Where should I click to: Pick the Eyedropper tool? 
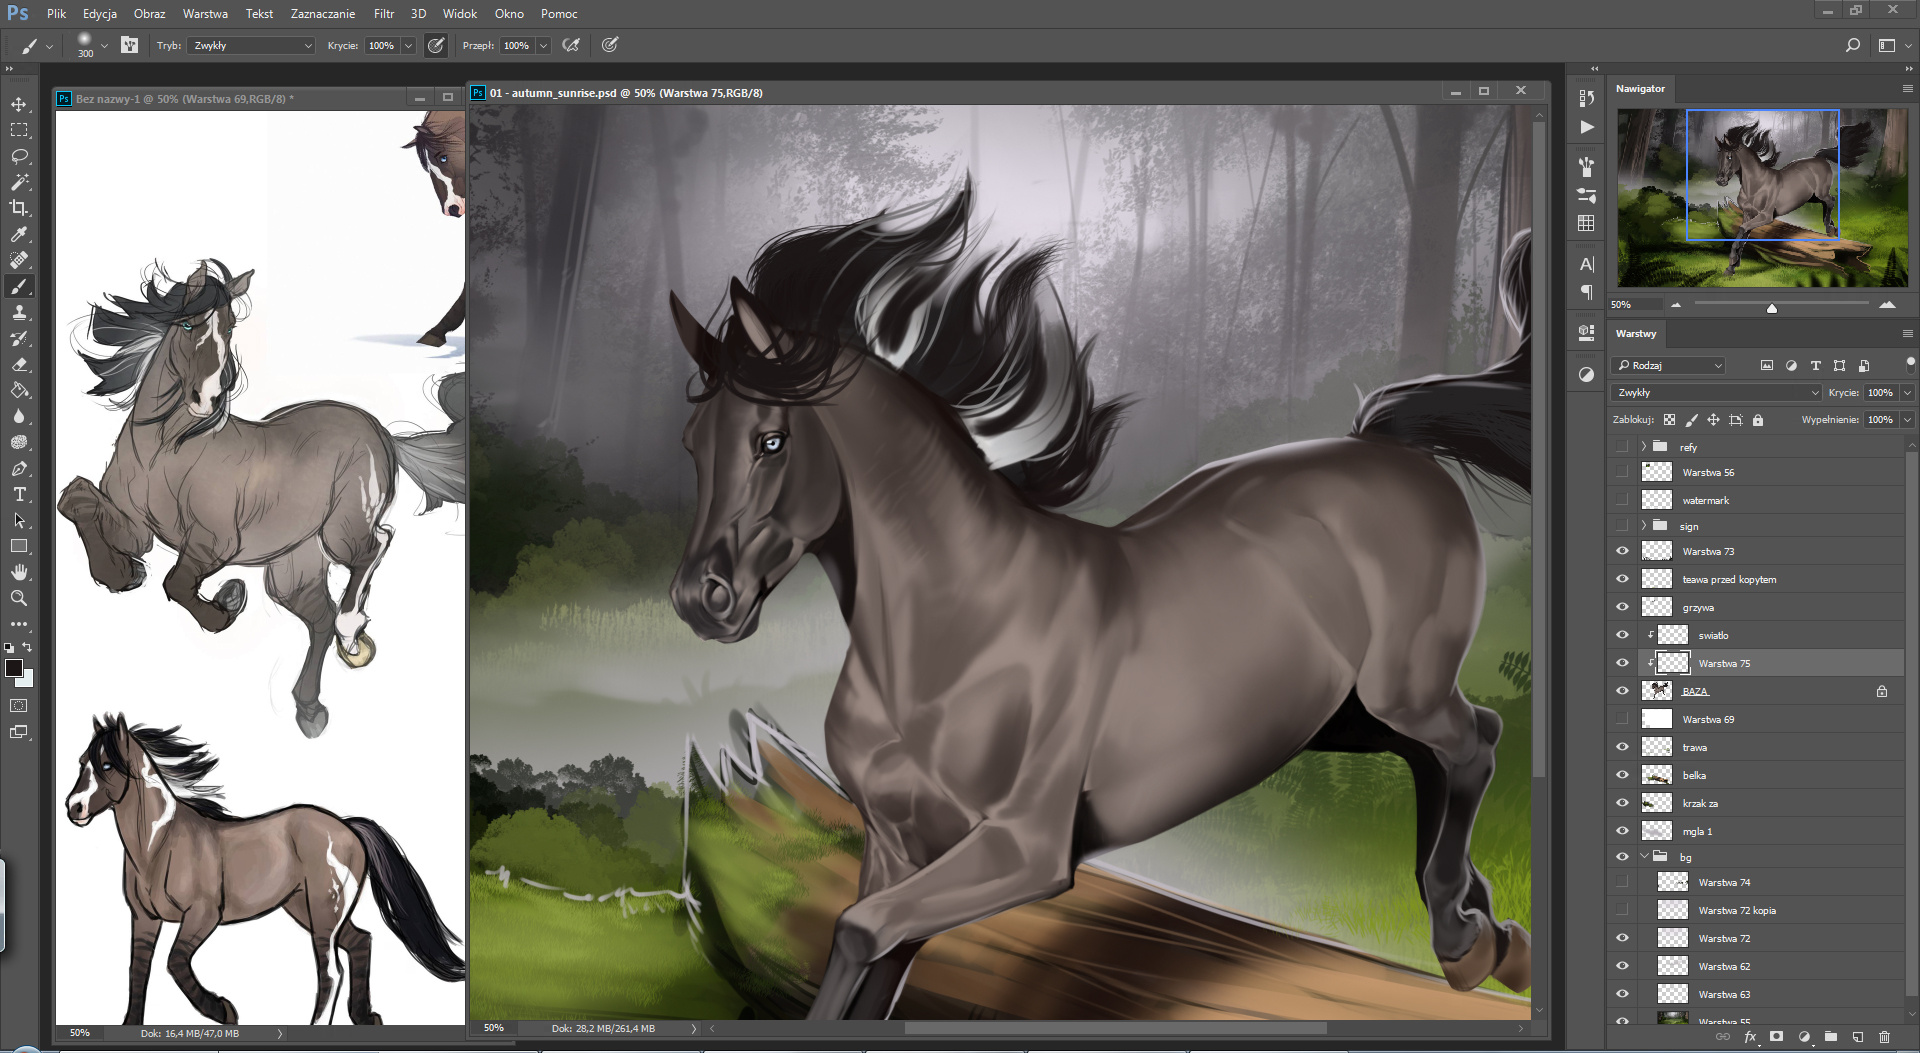click(19, 235)
